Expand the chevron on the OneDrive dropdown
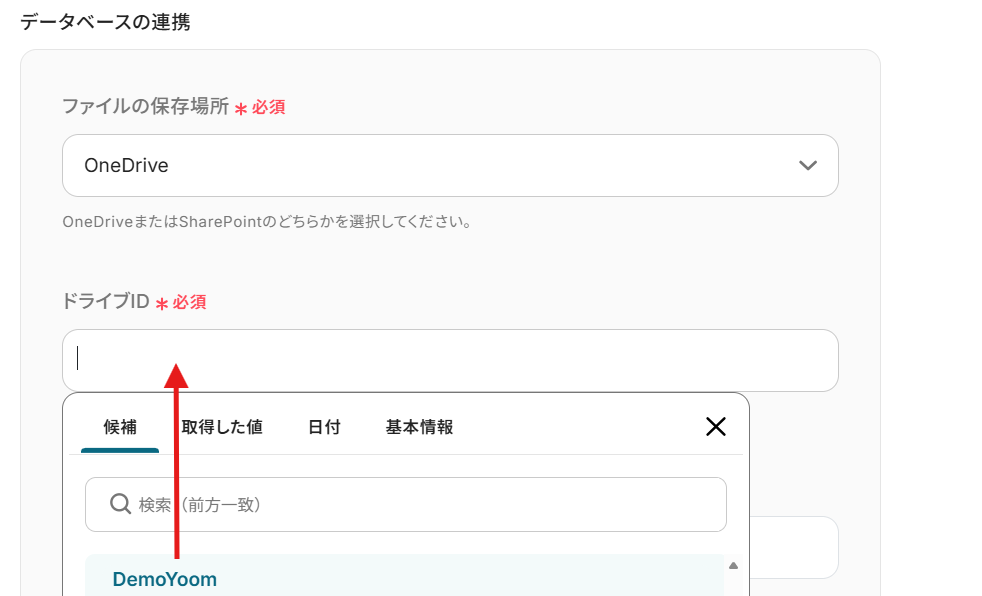982x596 pixels. [x=808, y=166]
